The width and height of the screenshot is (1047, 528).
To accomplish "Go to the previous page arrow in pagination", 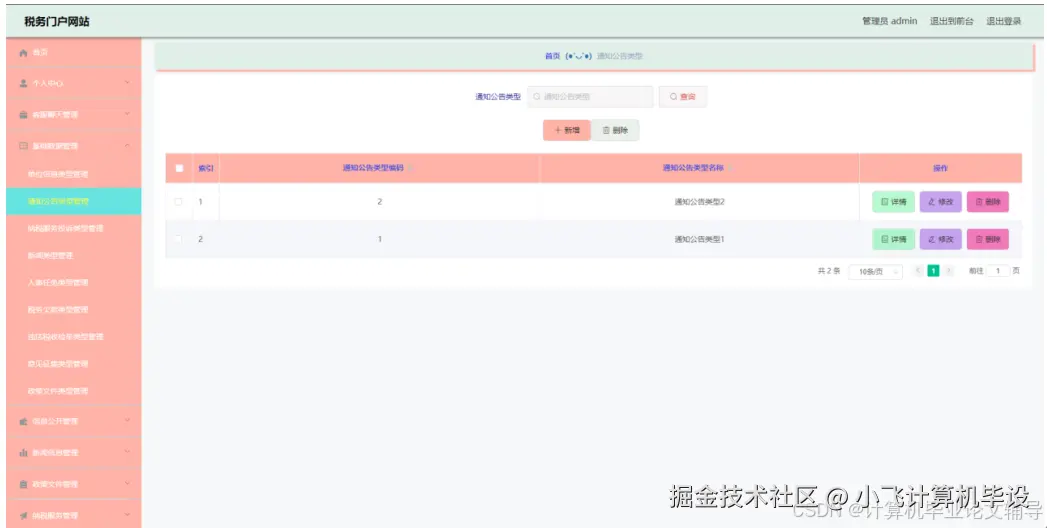I will pyautogui.click(x=918, y=271).
